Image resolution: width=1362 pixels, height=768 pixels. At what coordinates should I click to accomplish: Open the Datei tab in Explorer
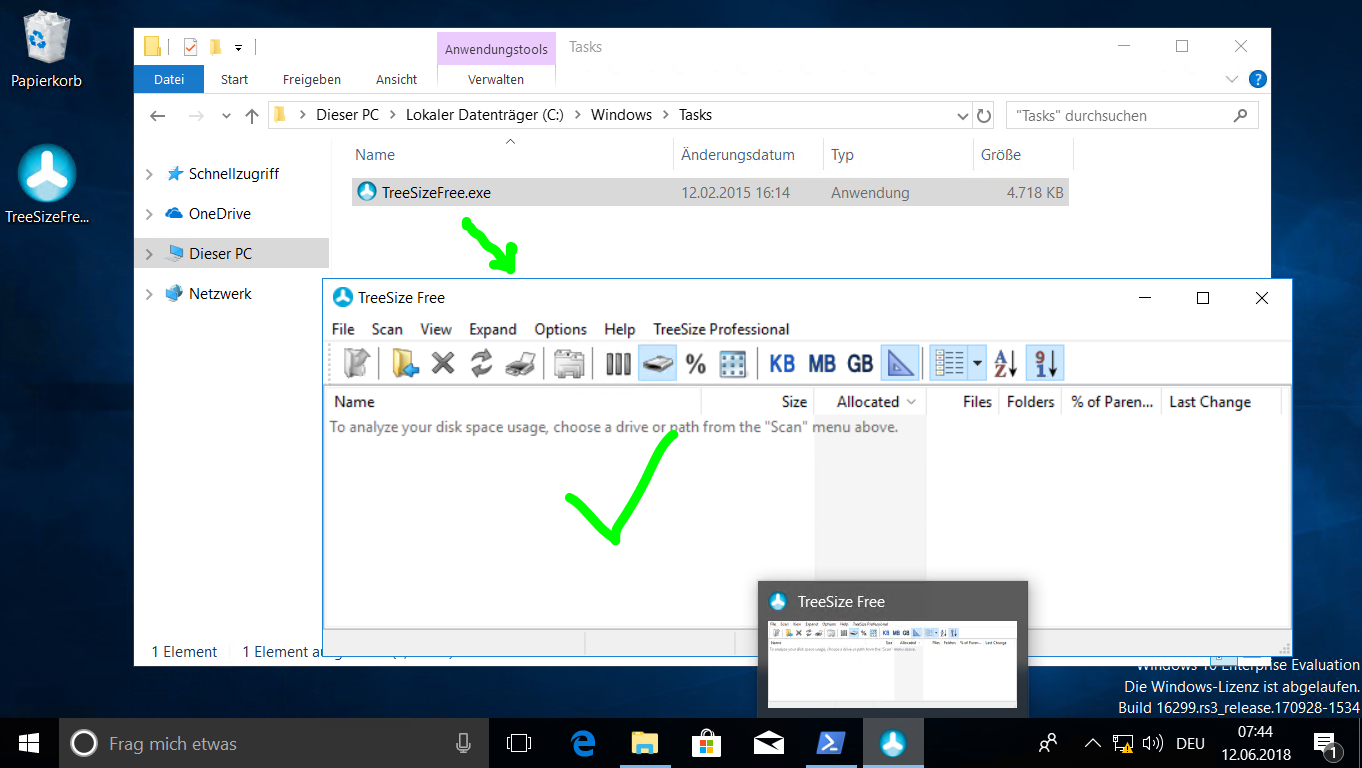[169, 79]
